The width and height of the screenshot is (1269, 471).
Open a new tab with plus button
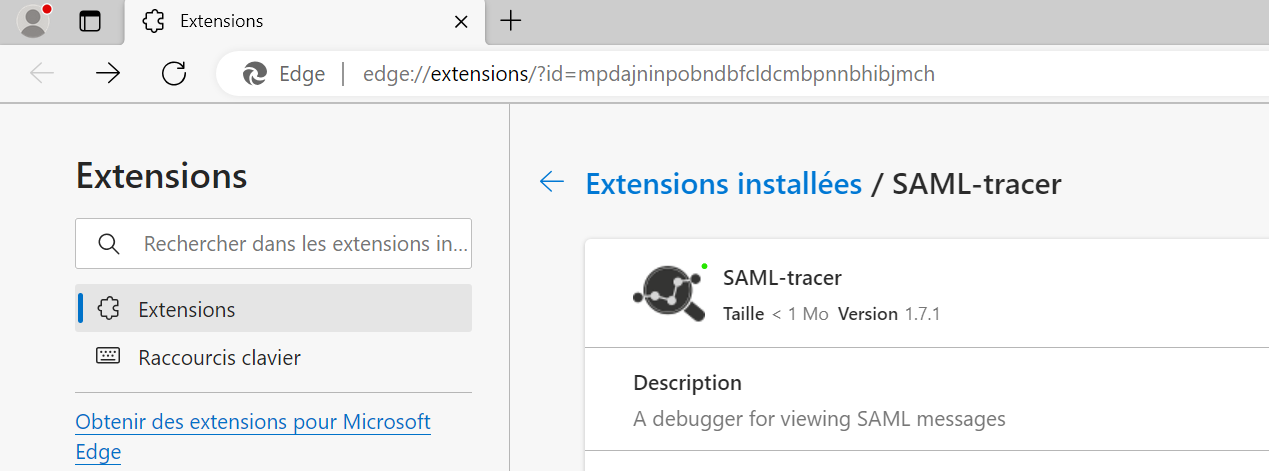[x=510, y=21]
